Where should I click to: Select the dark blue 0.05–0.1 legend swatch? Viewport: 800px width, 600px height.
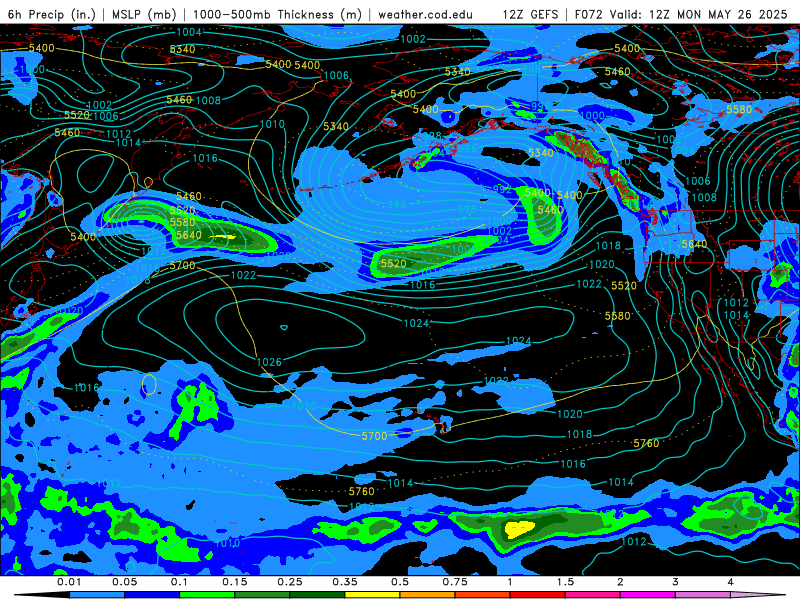click(x=152, y=595)
